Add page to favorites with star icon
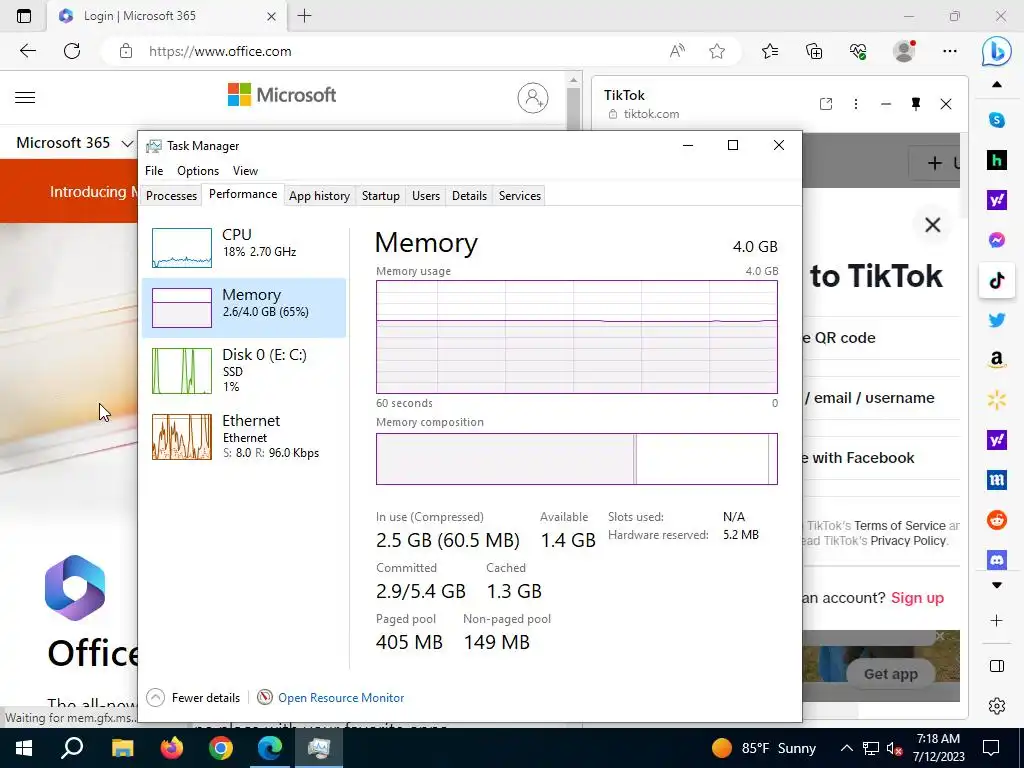This screenshot has width=1024, height=768. (717, 51)
